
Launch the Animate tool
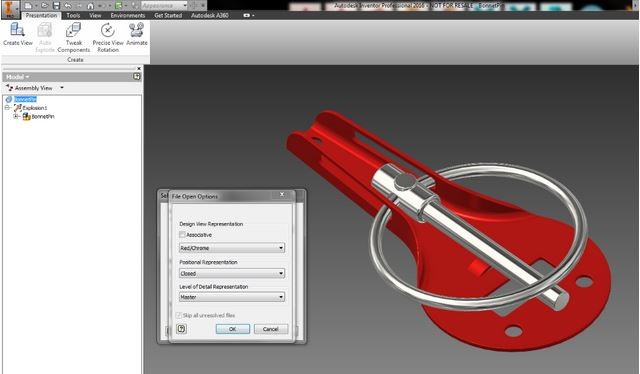[137, 34]
